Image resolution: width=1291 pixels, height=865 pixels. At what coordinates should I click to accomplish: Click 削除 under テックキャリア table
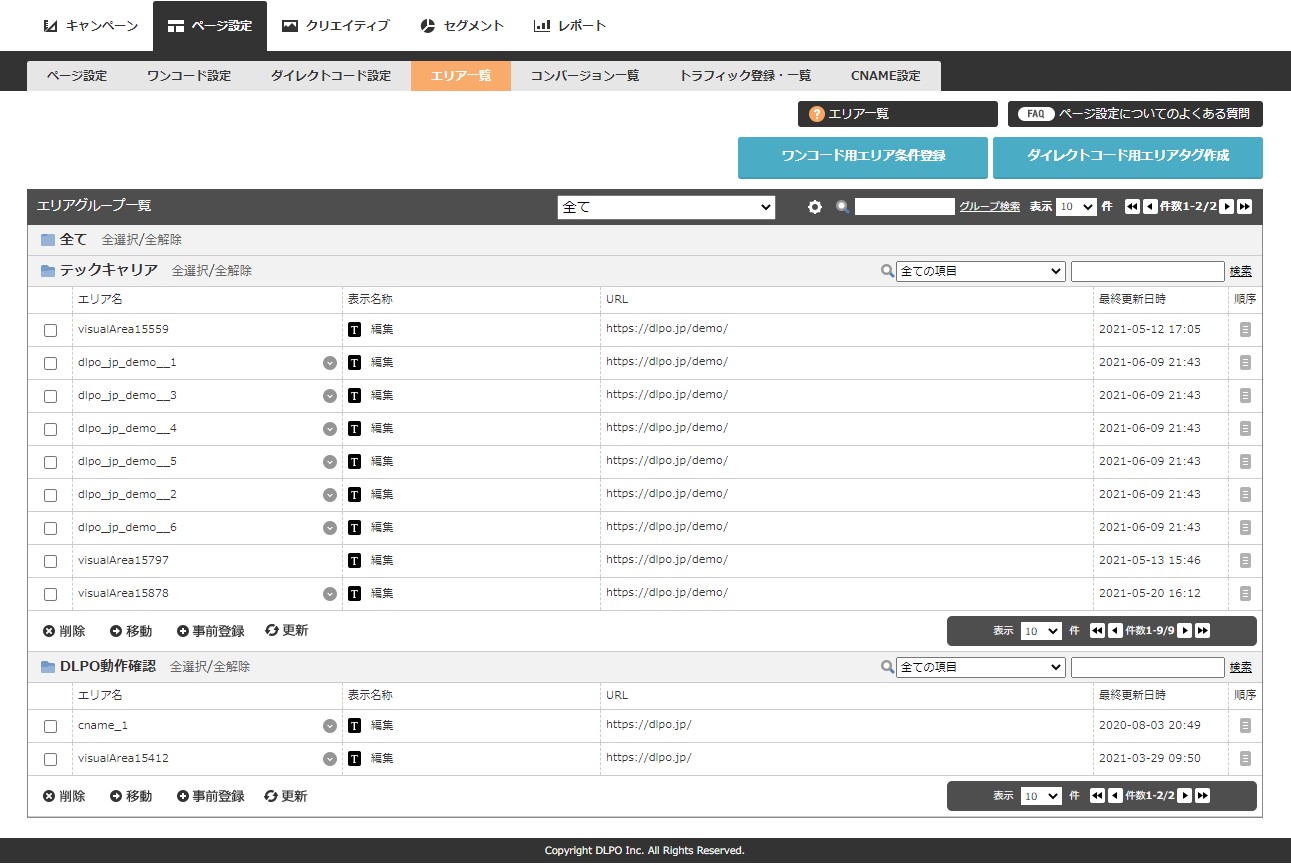point(64,631)
